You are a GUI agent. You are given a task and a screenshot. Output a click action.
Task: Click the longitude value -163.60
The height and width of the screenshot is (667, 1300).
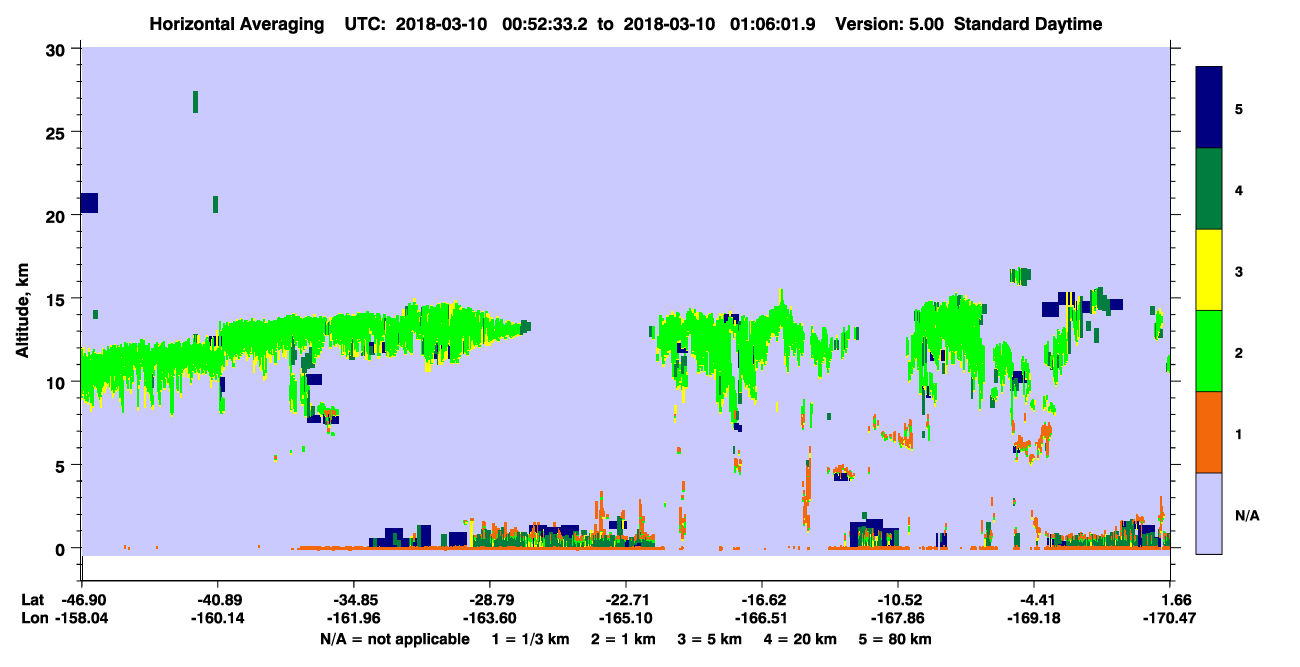[x=490, y=619]
